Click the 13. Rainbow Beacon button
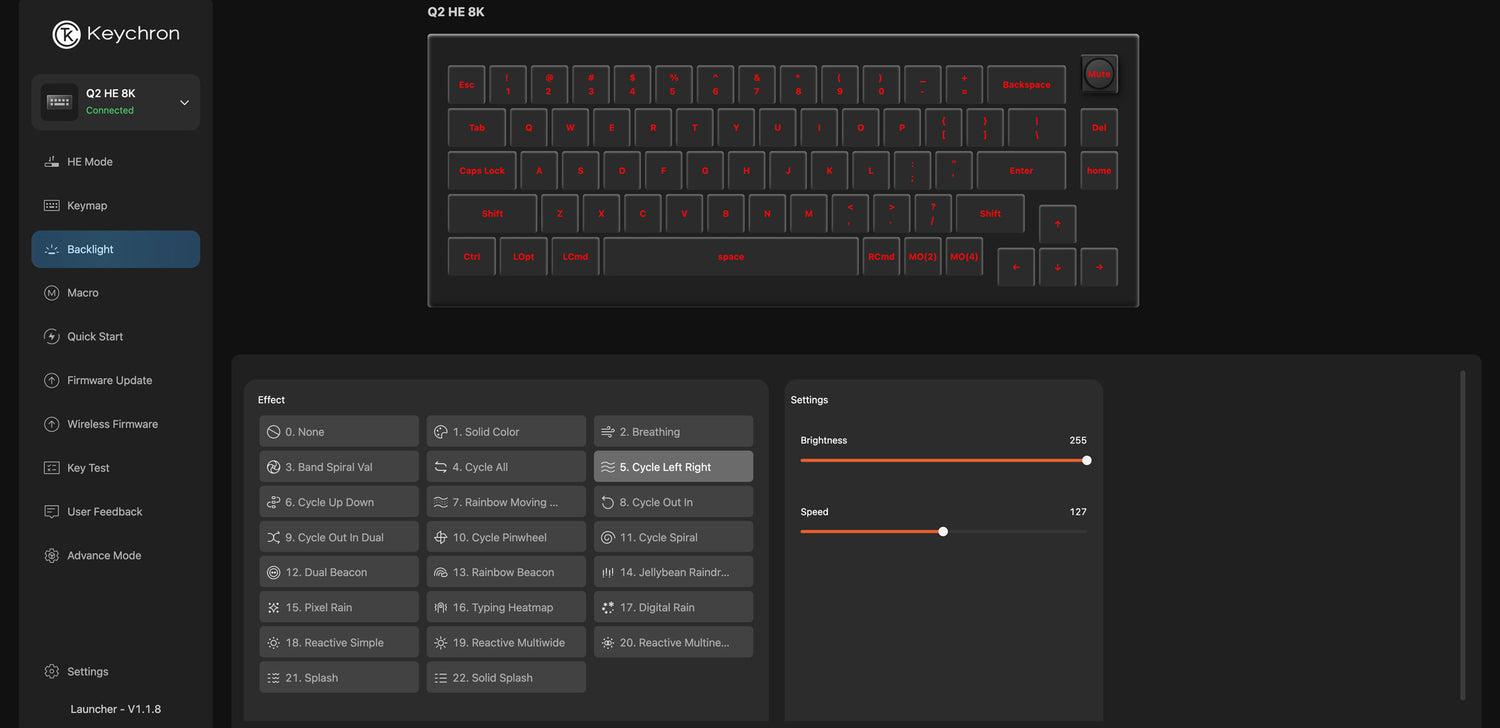 click(x=505, y=572)
